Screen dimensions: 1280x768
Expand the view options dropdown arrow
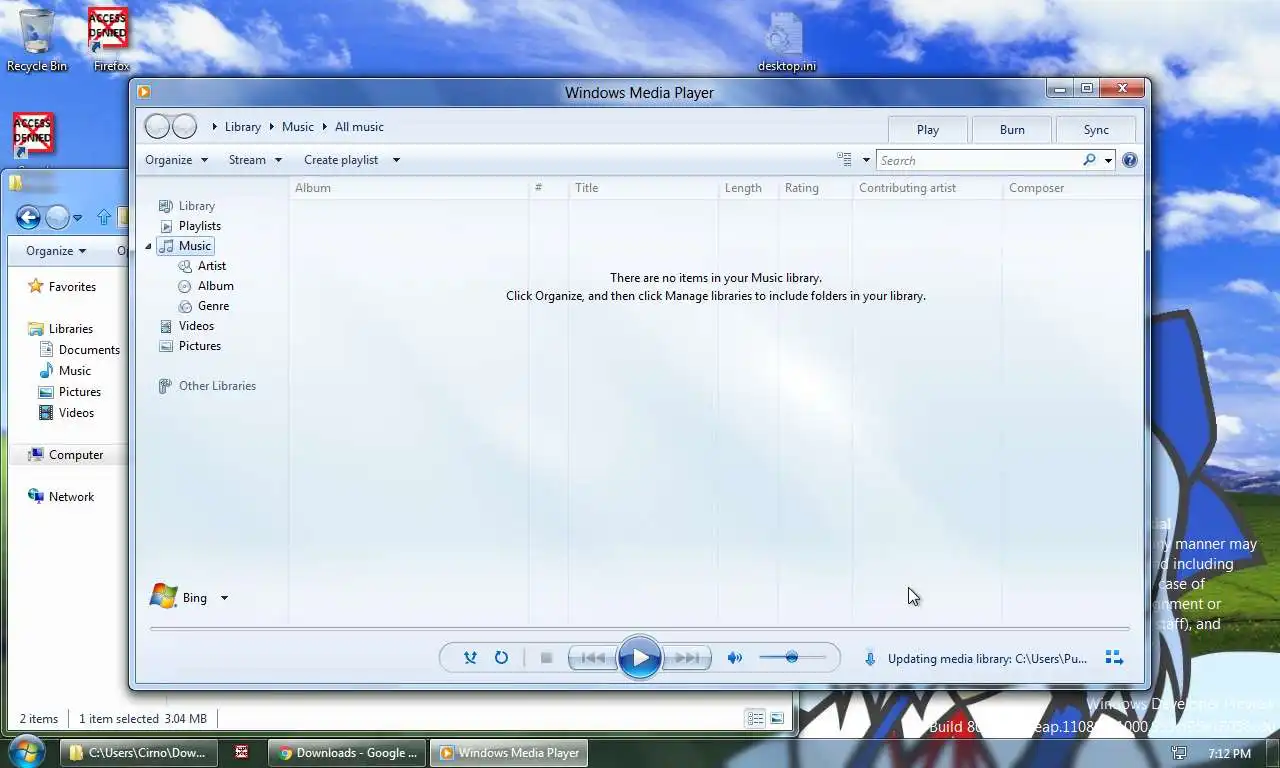pos(866,160)
